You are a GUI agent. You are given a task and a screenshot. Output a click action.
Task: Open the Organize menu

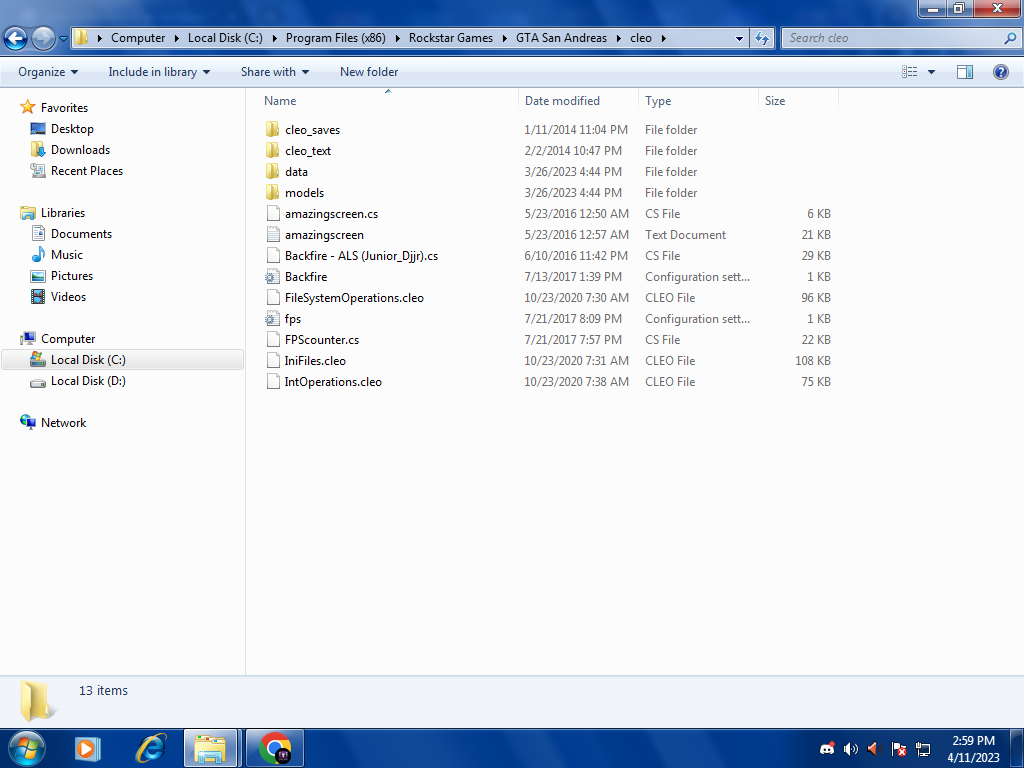48,72
